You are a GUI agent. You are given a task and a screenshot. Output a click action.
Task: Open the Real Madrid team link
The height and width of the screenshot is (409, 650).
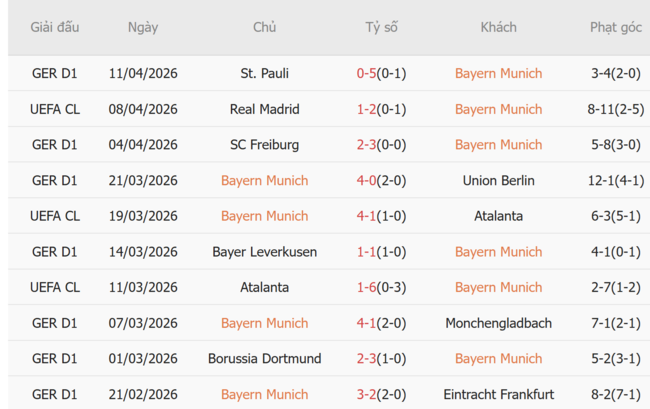tap(264, 109)
